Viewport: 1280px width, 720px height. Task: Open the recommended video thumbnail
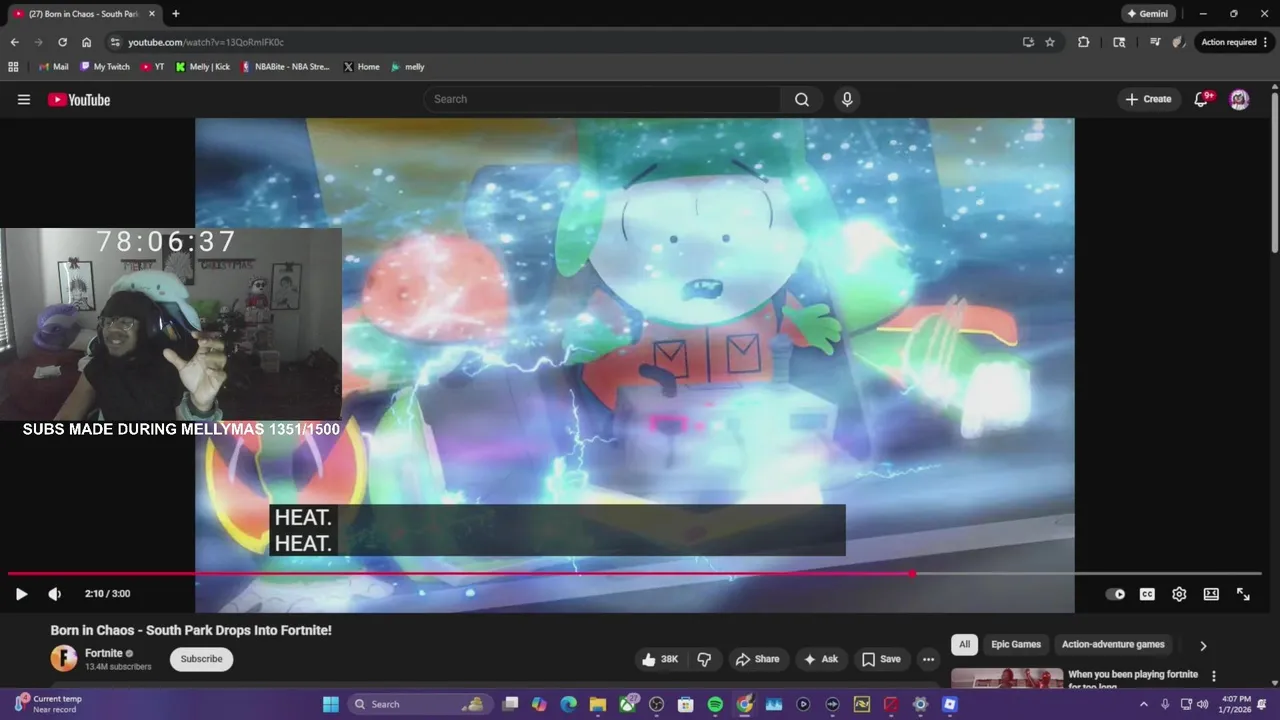(1007, 678)
